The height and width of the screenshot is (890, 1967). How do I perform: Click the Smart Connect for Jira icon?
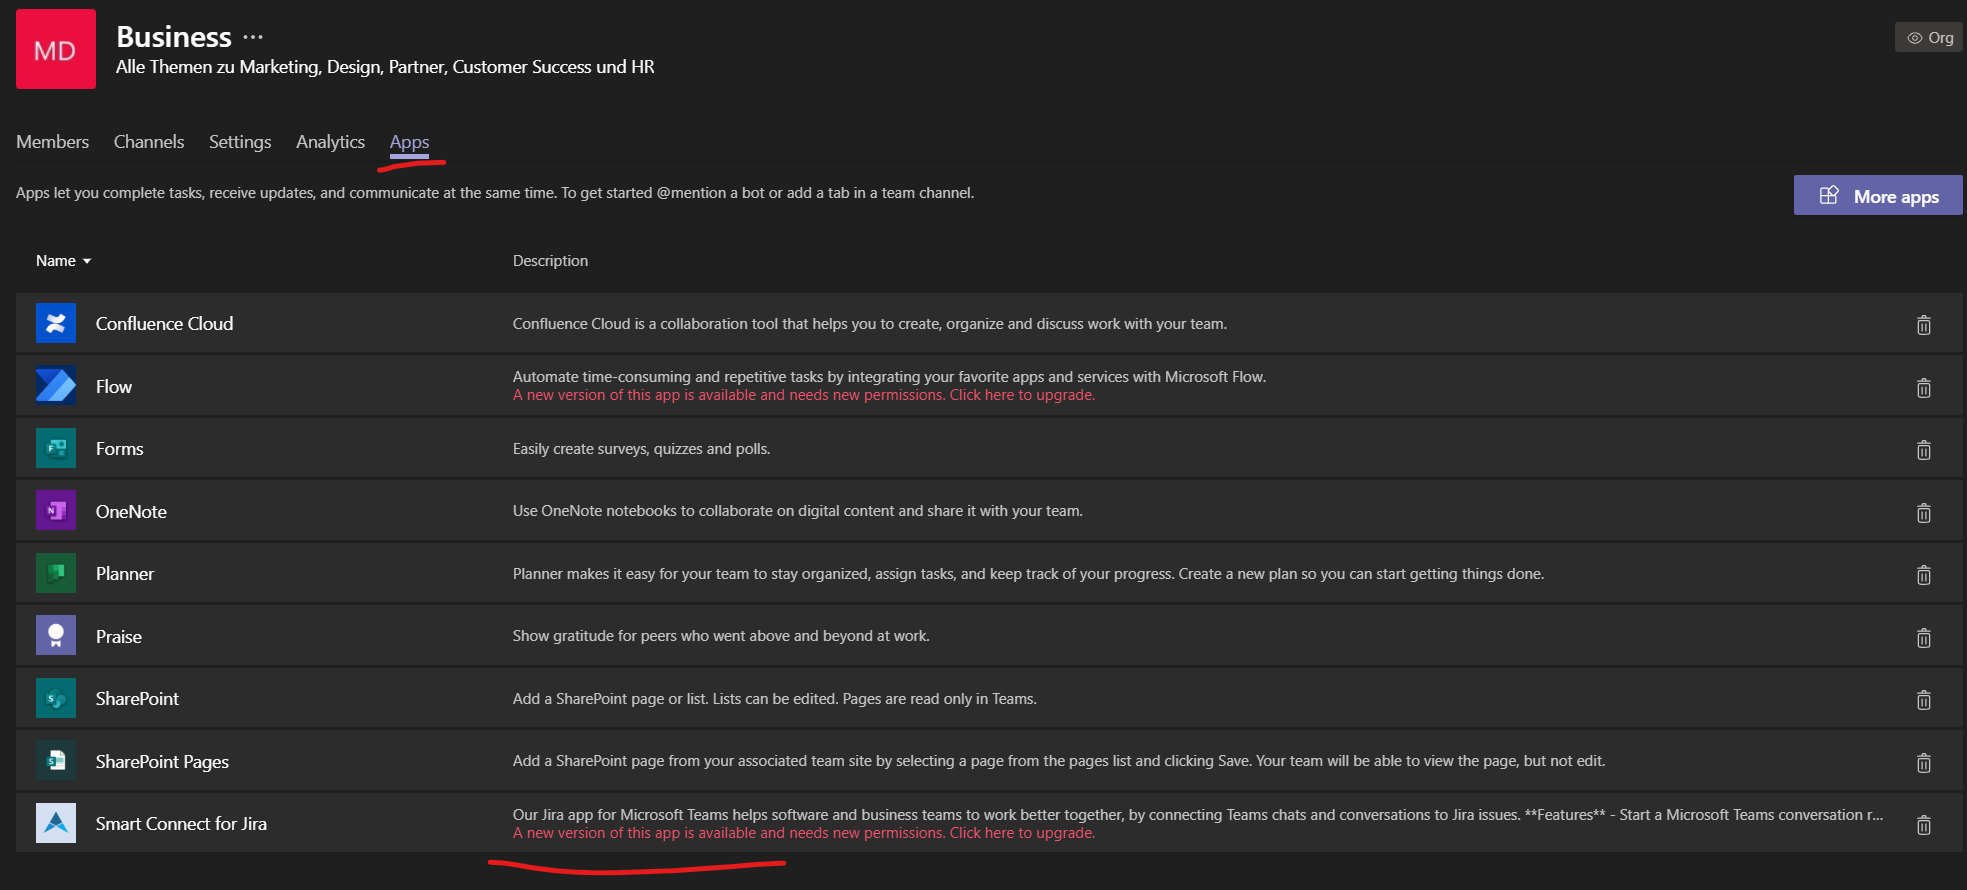[56, 823]
